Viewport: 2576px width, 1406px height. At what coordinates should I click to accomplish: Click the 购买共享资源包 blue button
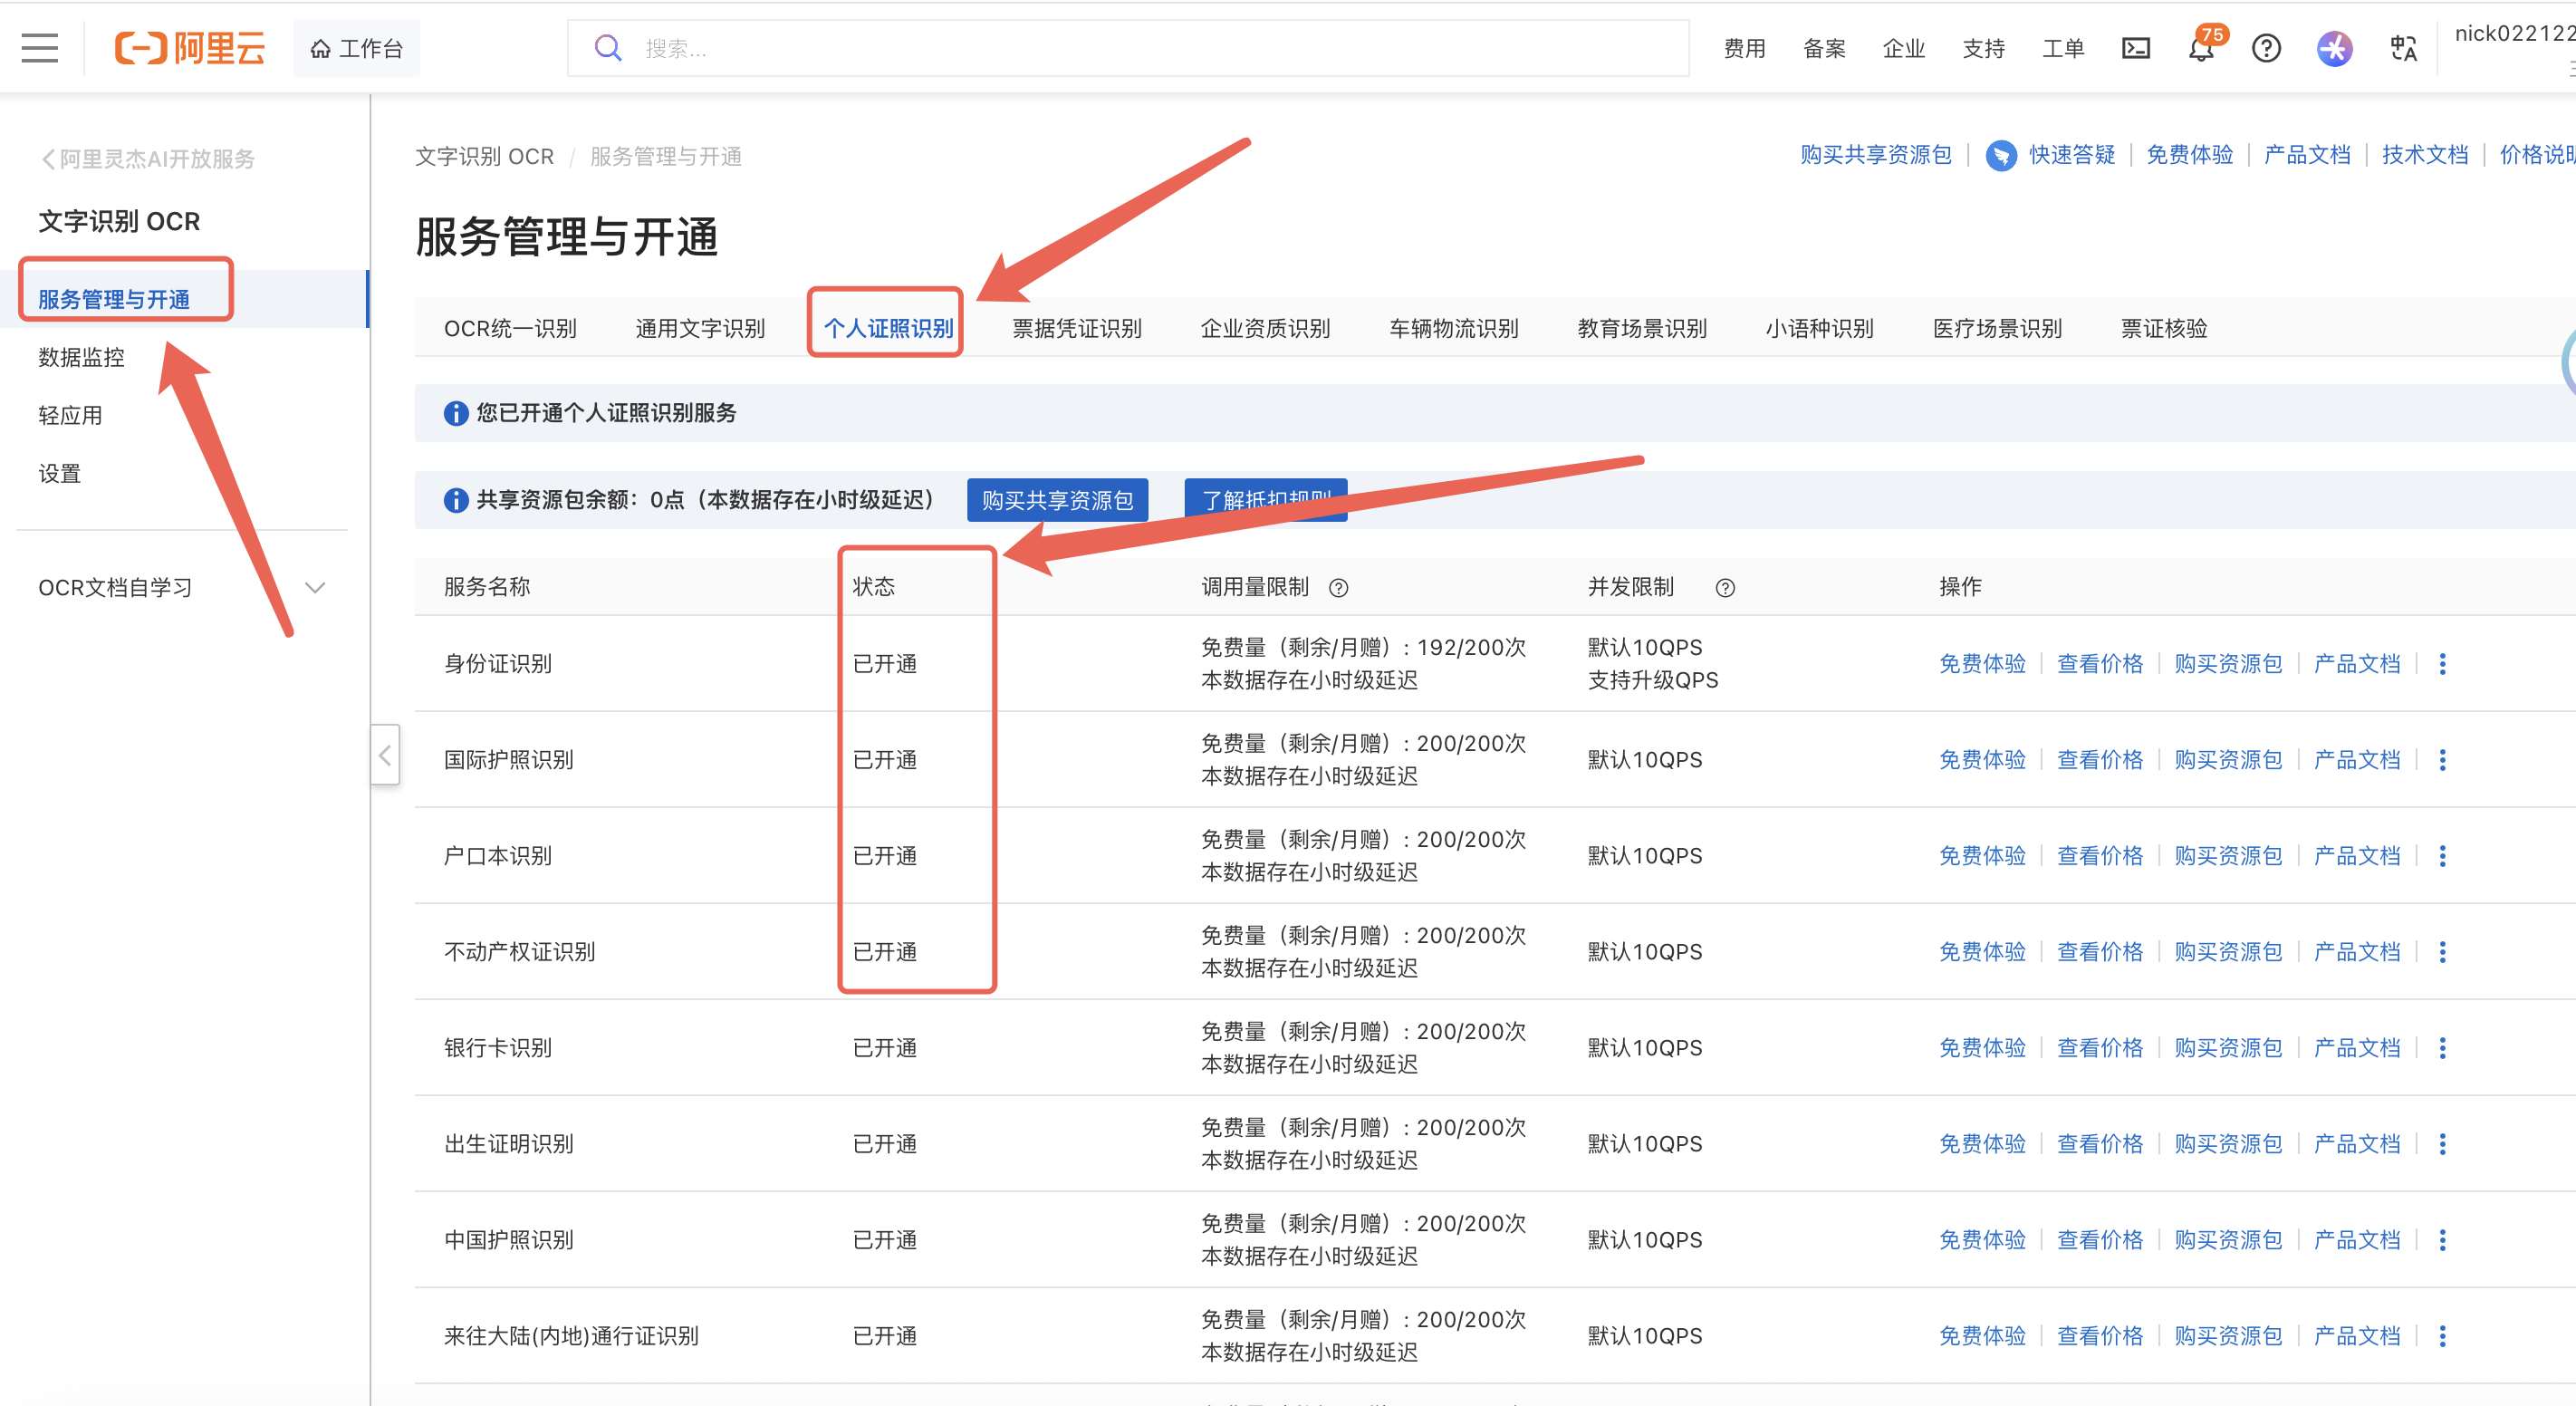coord(1056,500)
